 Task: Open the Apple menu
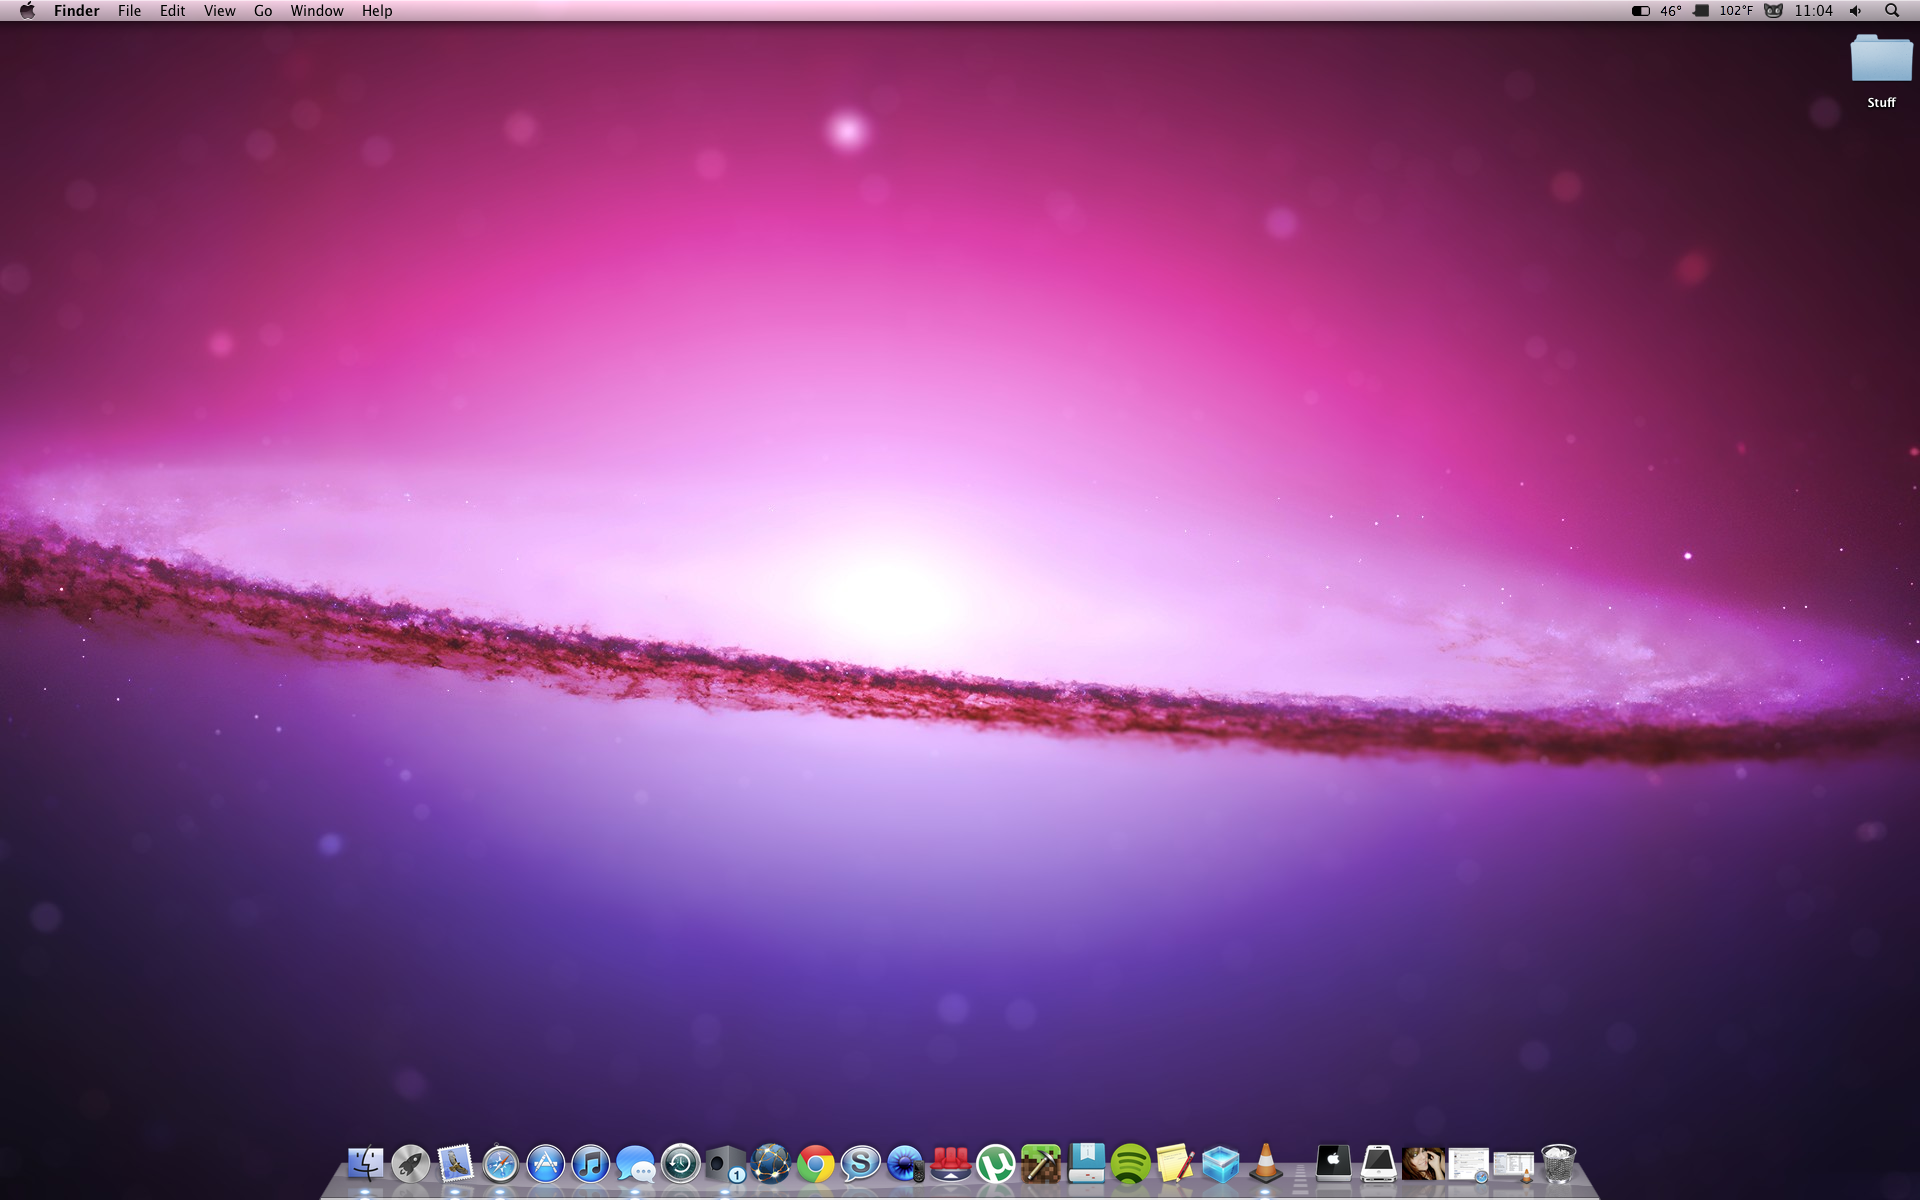(27, 11)
